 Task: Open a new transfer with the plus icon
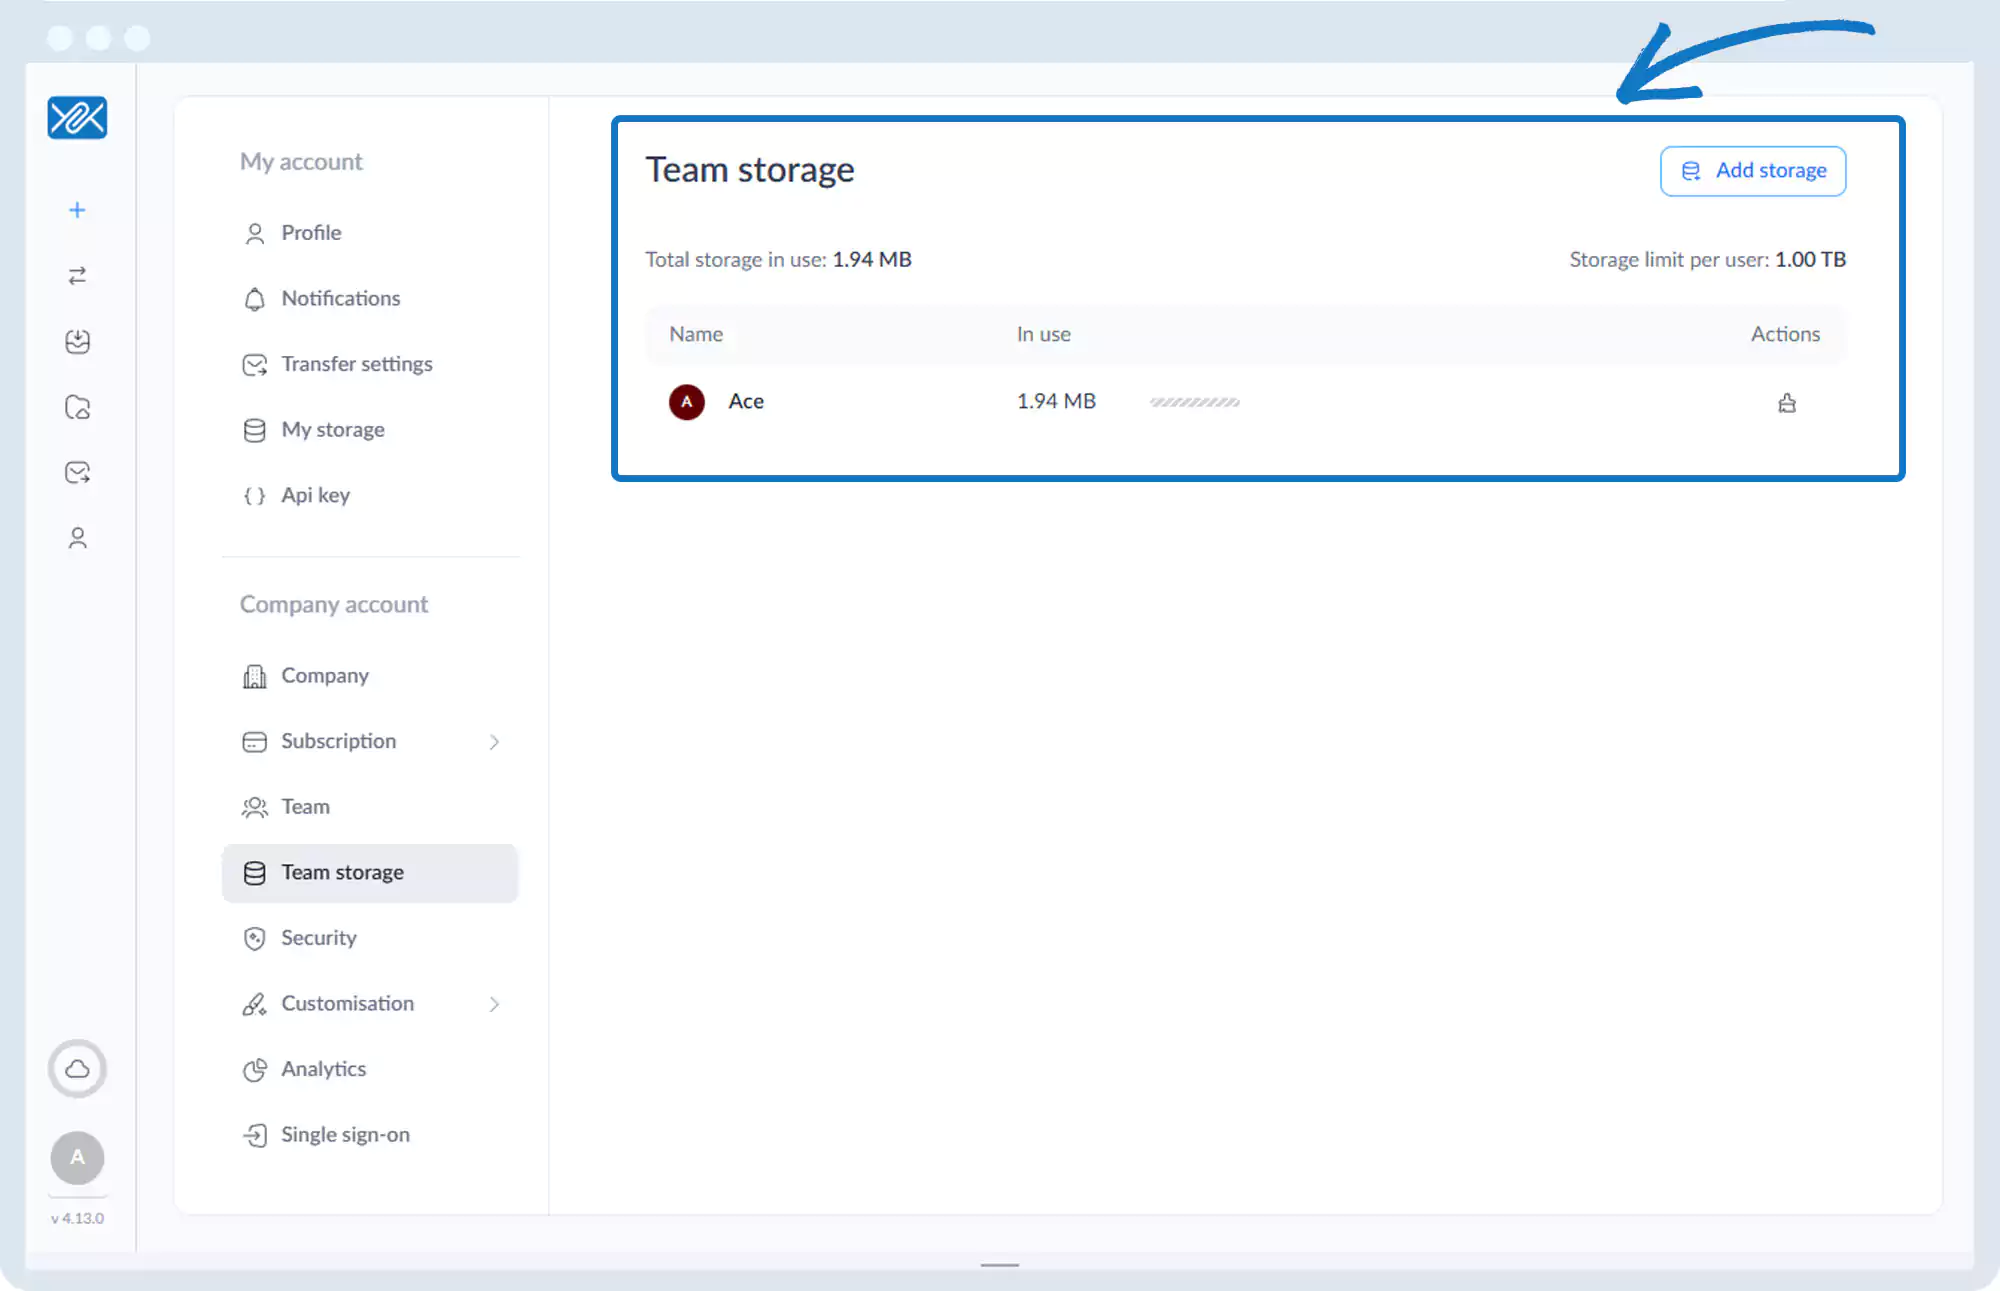pyautogui.click(x=77, y=209)
